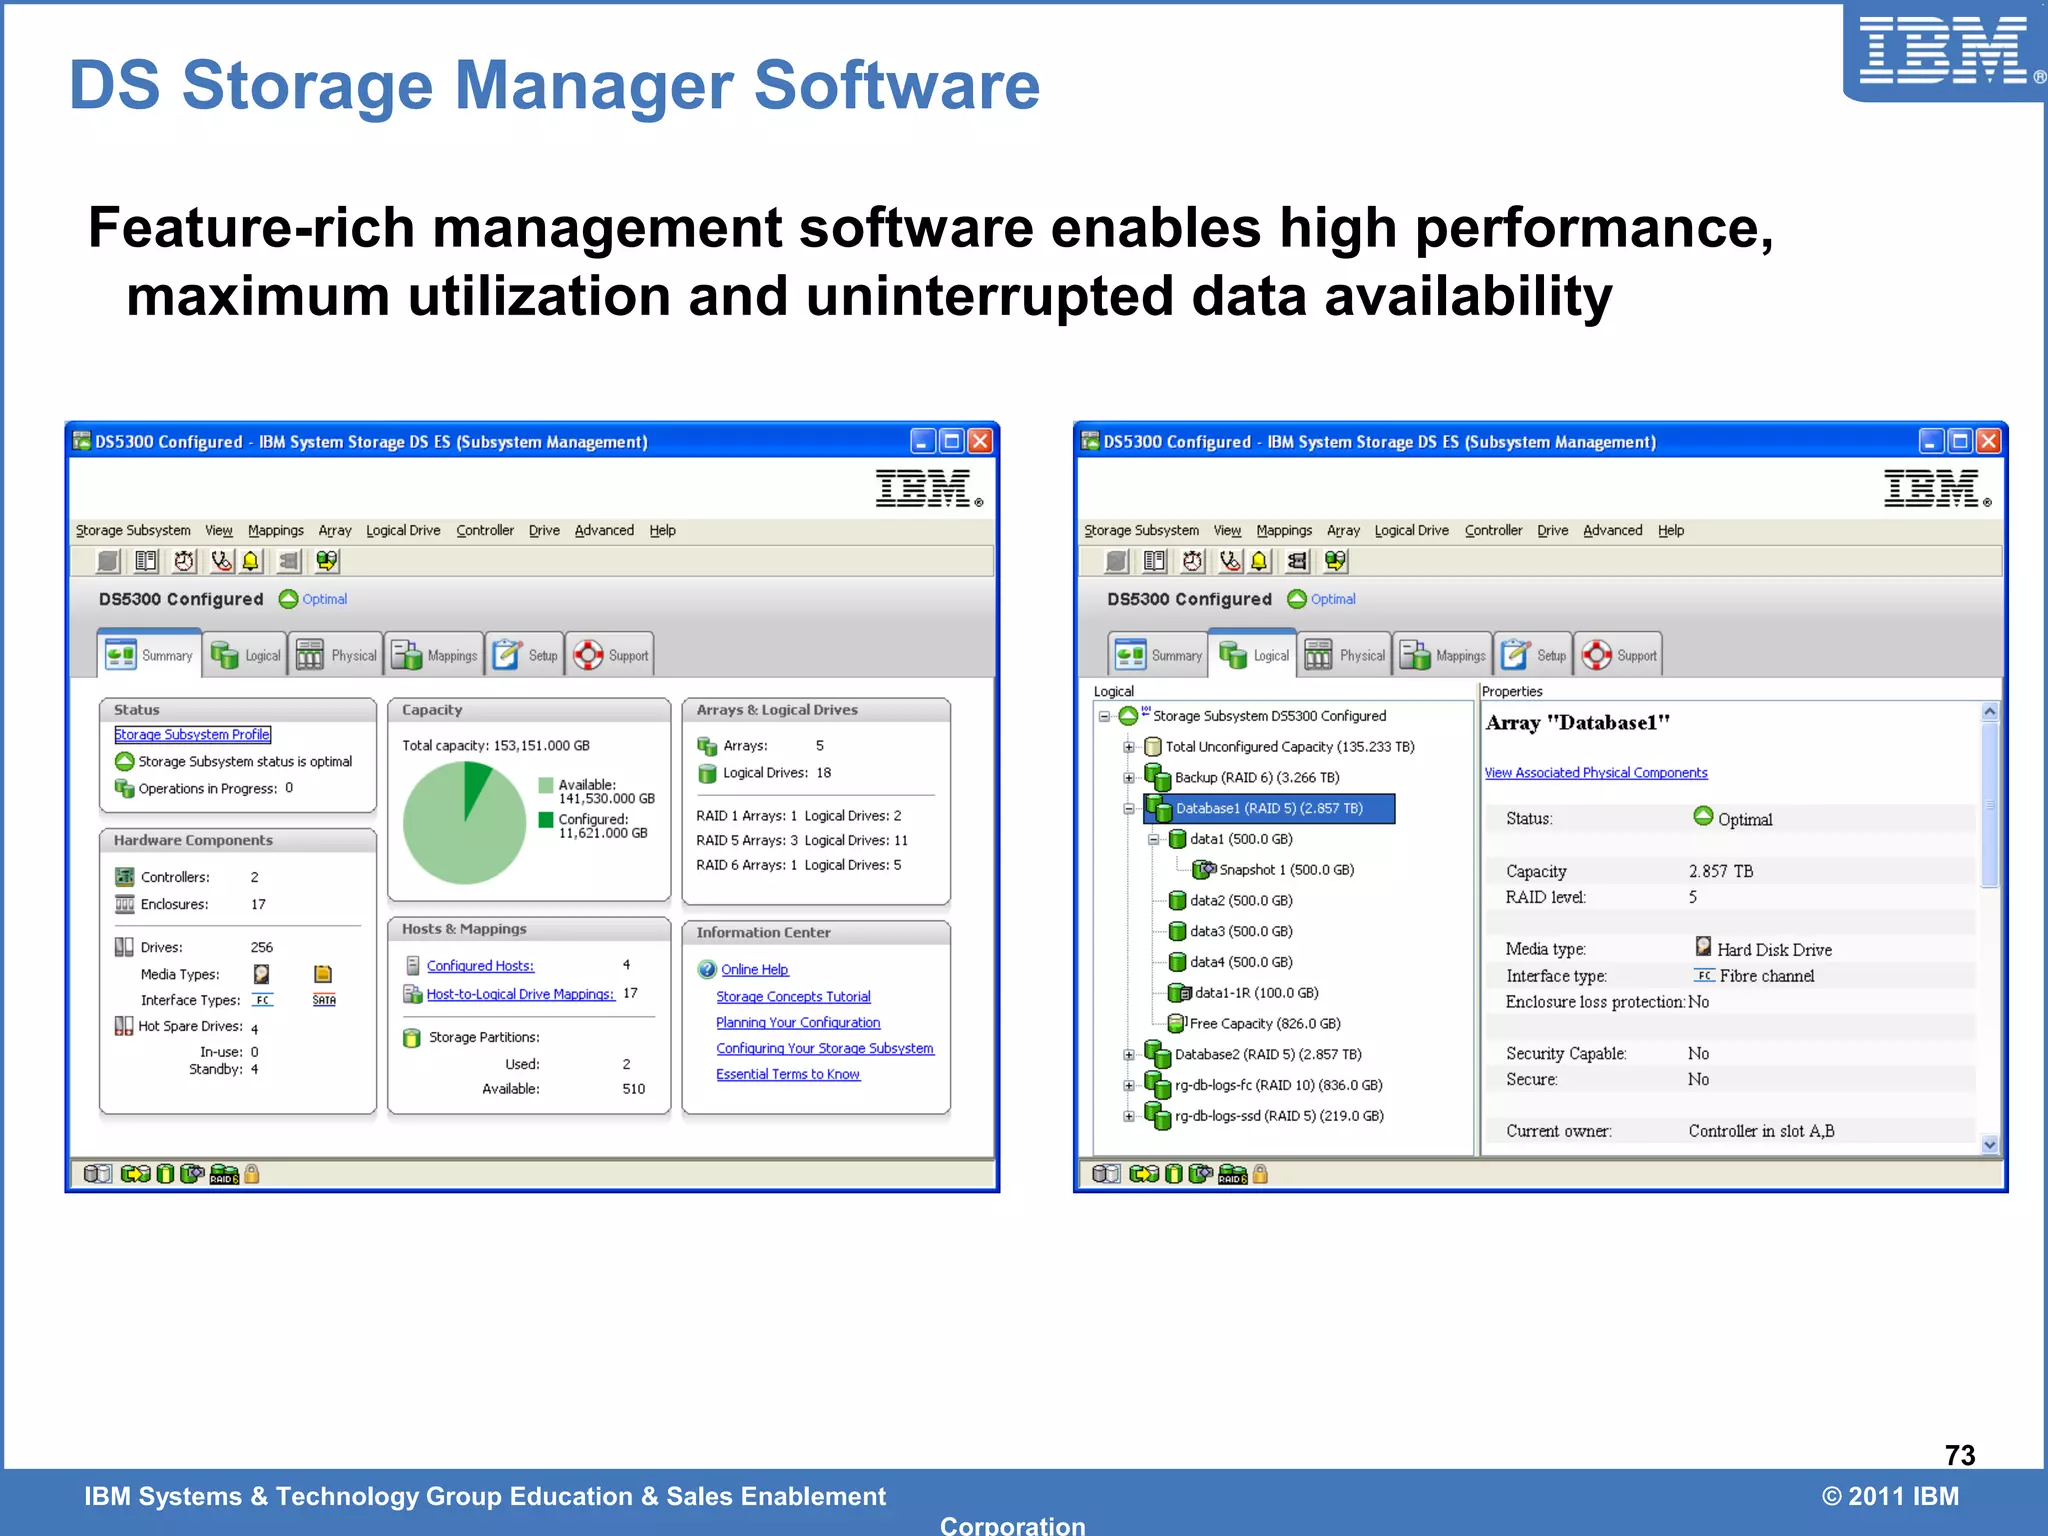2048x1536 pixels.
Task: Switch to the Setup tab in the Logical window
Action: pyautogui.click(x=1532, y=655)
